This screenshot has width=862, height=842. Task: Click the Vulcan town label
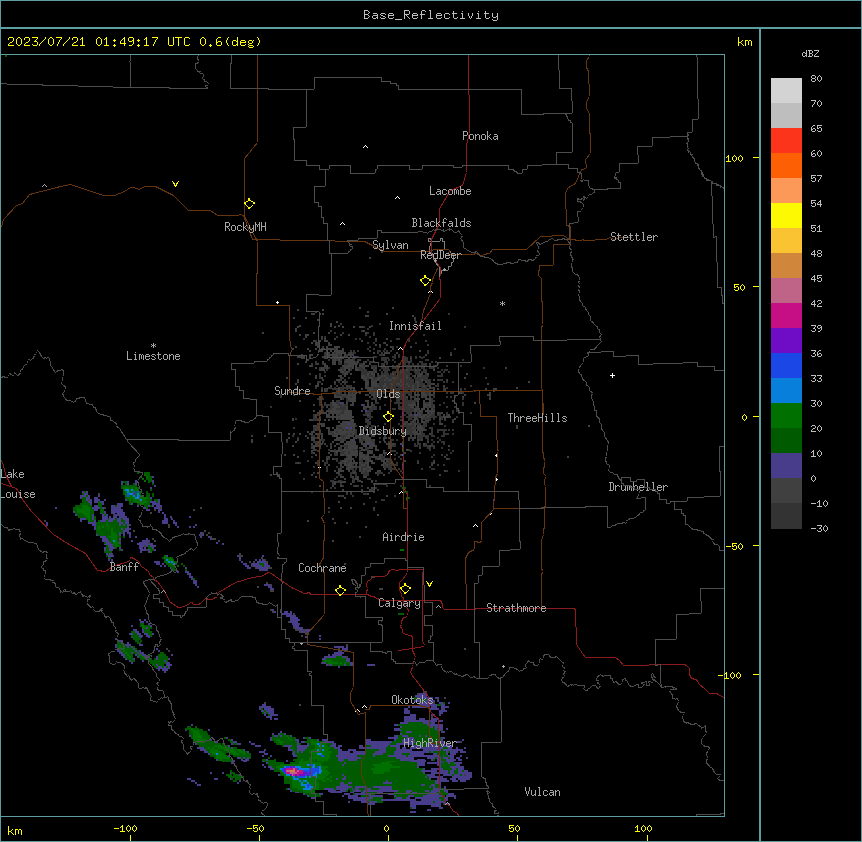point(543,792)
